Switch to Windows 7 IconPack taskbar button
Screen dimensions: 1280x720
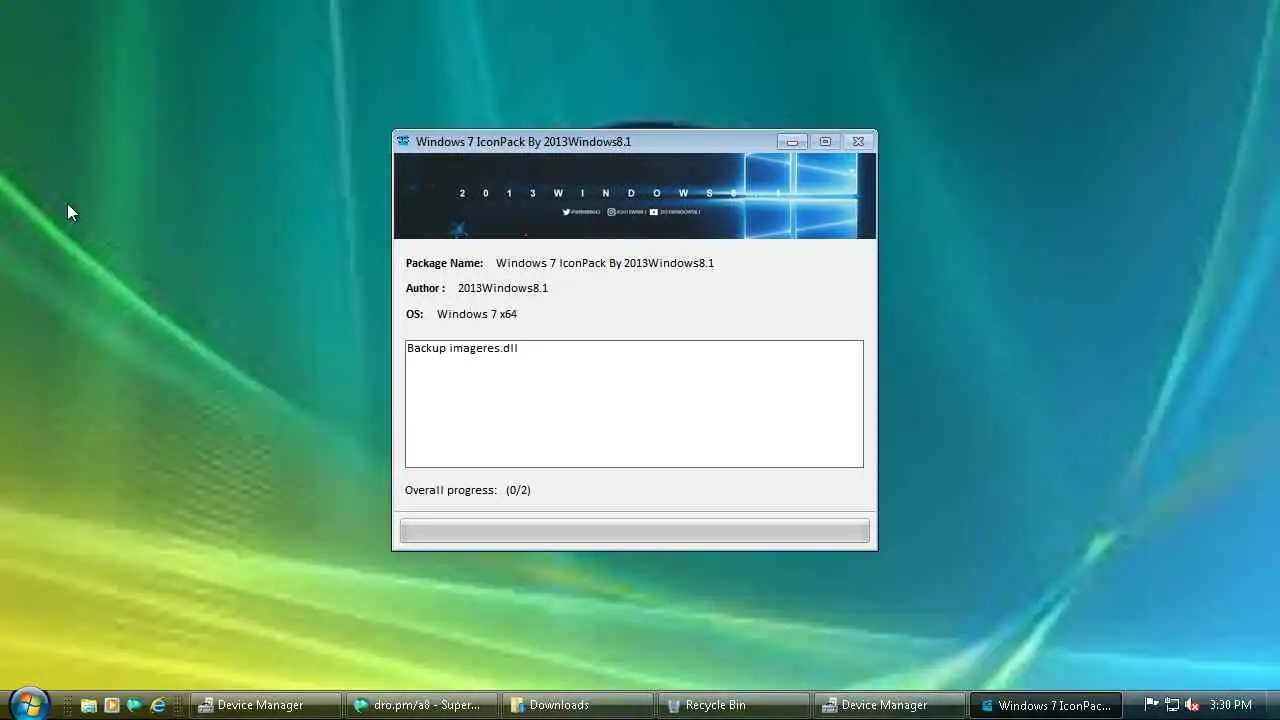[1045, 705]
